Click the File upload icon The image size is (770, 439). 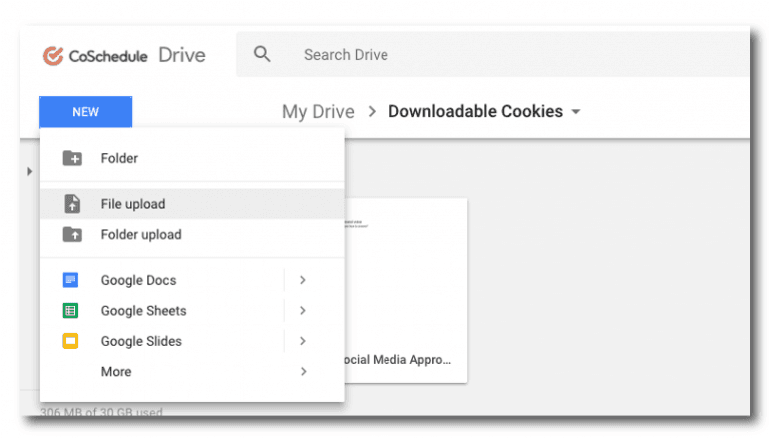coord(72,204)
